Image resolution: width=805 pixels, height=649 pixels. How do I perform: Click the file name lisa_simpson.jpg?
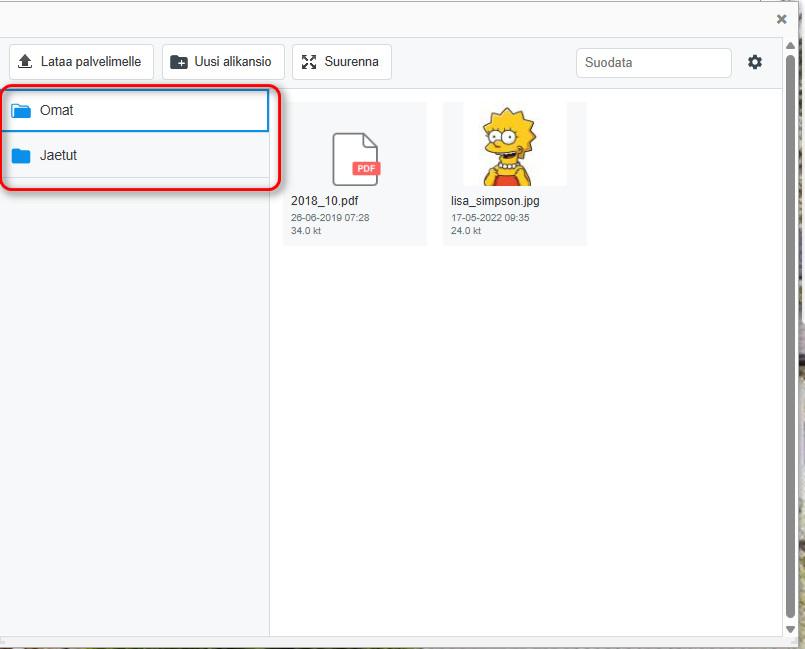(495, 201)
